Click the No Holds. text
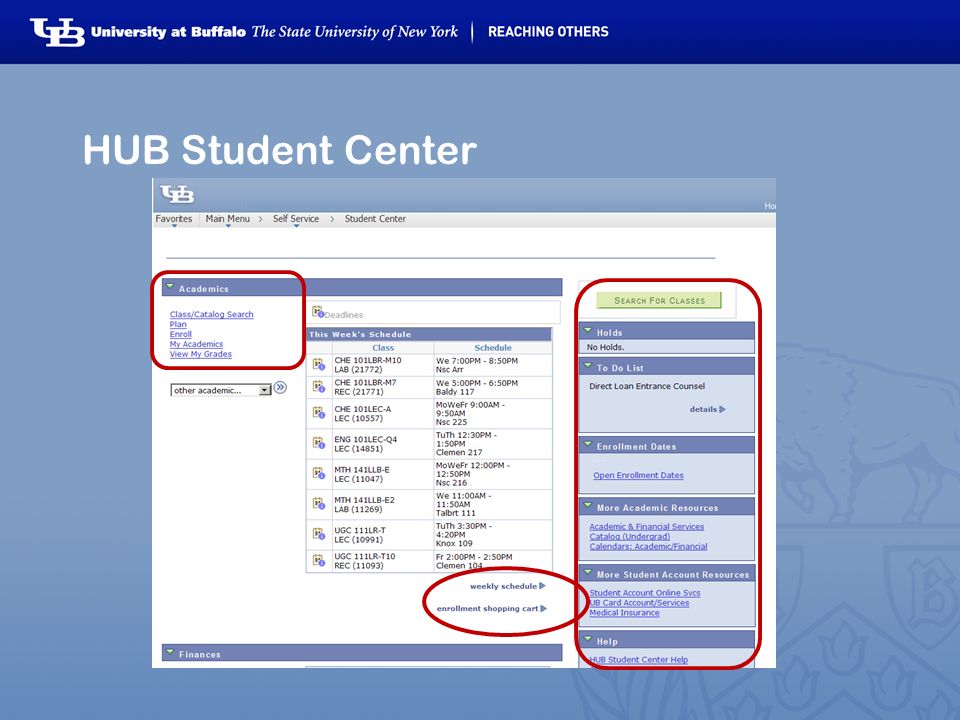Image resolution: width=960 pixels, height=720 pixels. click(x=606, y=347)
